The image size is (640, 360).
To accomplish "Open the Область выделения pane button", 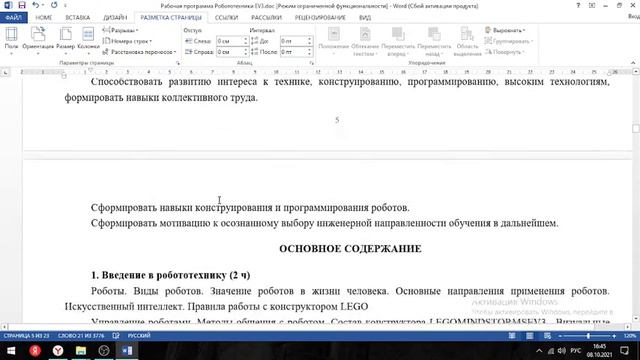I will pos(467,41).
